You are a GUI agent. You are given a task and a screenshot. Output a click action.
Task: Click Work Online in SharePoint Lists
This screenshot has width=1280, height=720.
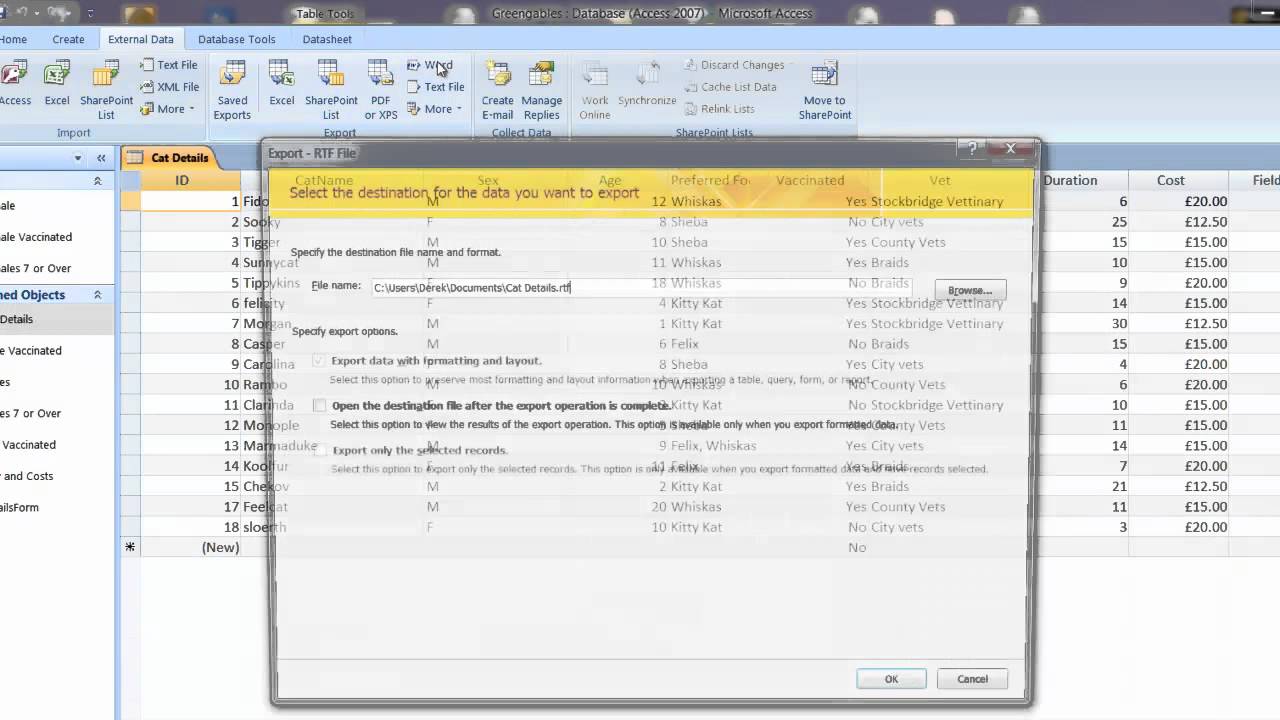595,90
